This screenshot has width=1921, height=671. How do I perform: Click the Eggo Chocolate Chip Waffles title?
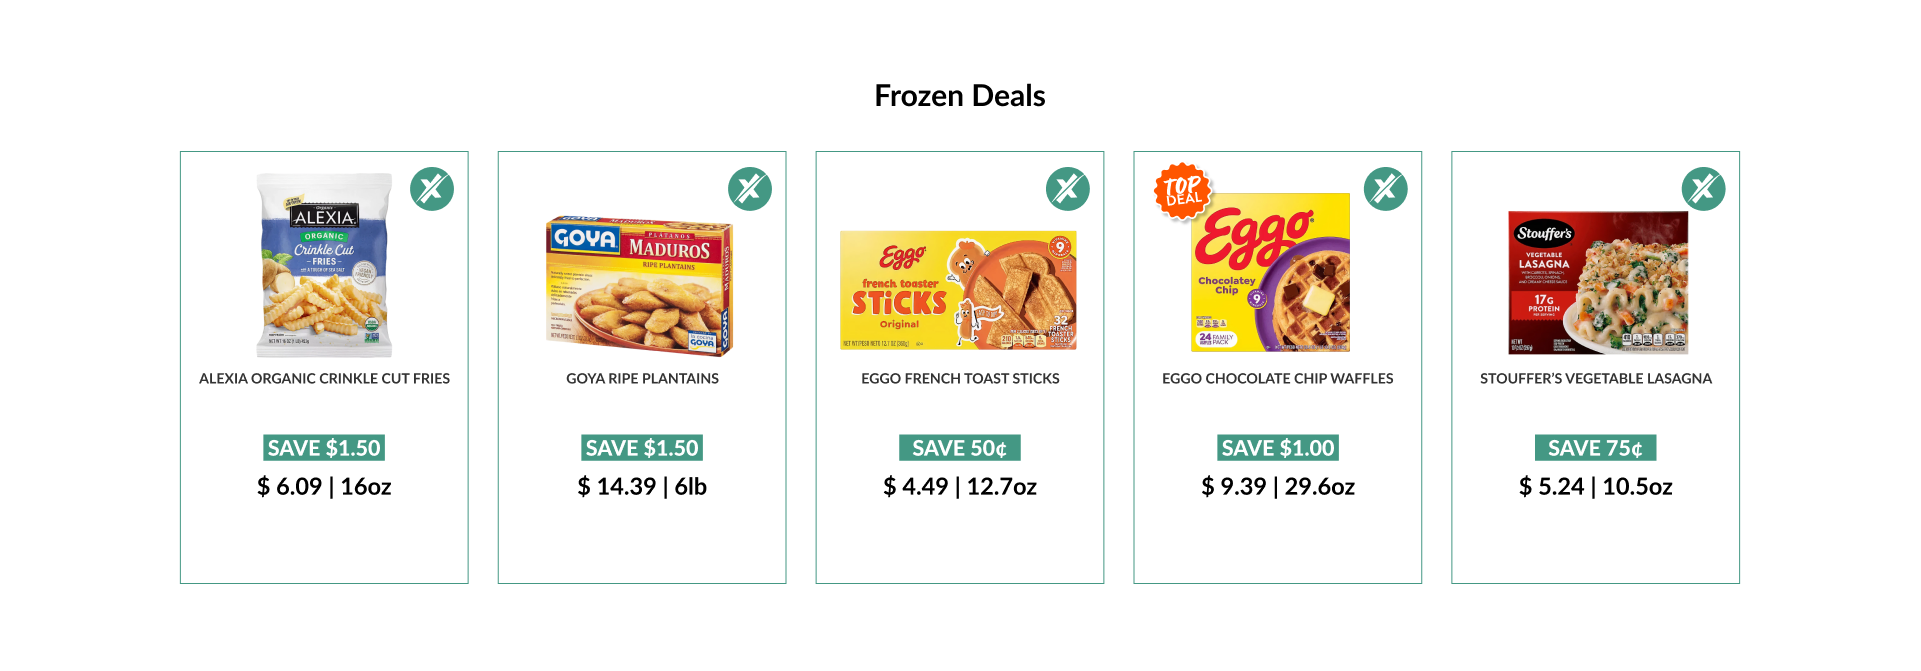[1277, 379]
